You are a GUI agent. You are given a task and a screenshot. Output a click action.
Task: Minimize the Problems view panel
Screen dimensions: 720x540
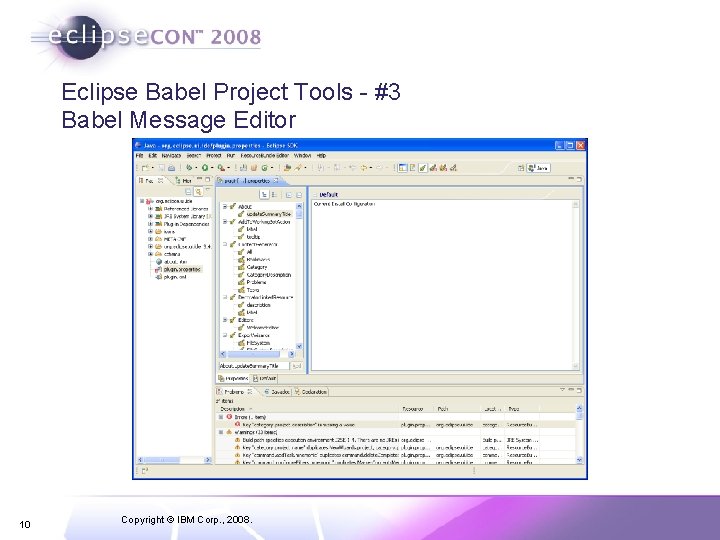point(571,390)
